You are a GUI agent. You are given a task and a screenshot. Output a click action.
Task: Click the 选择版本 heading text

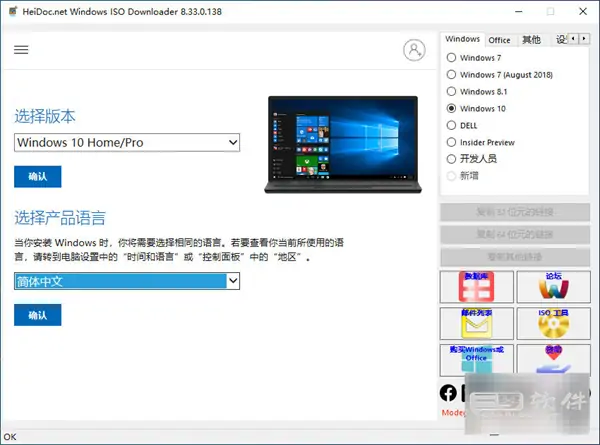[45, 116]
